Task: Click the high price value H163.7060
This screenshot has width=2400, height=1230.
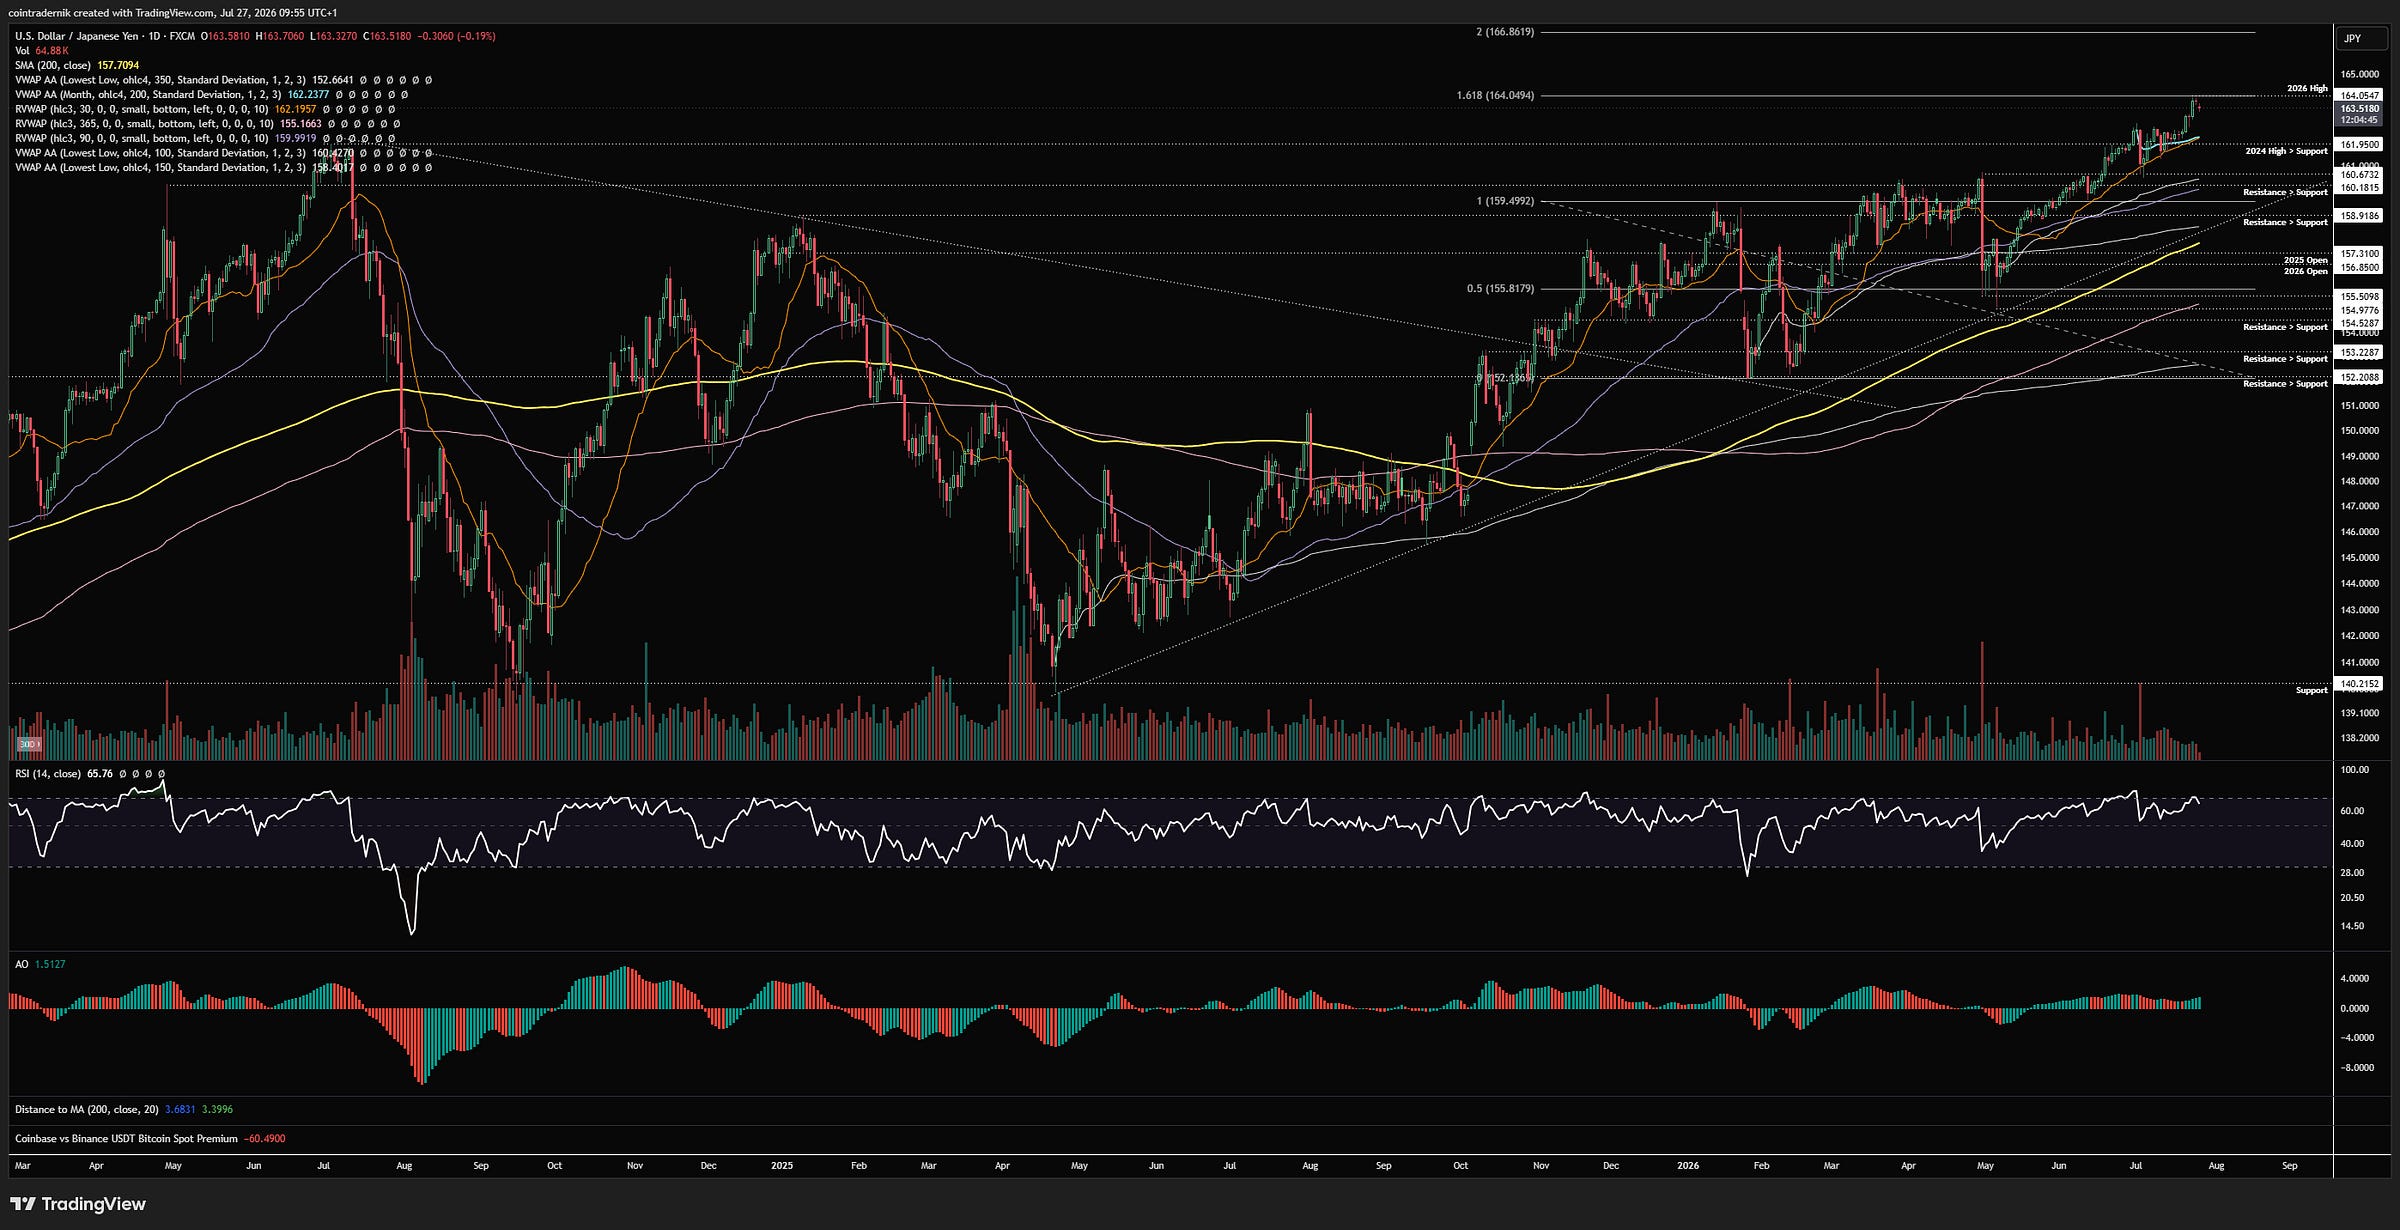Action: (x=280, y=36)
